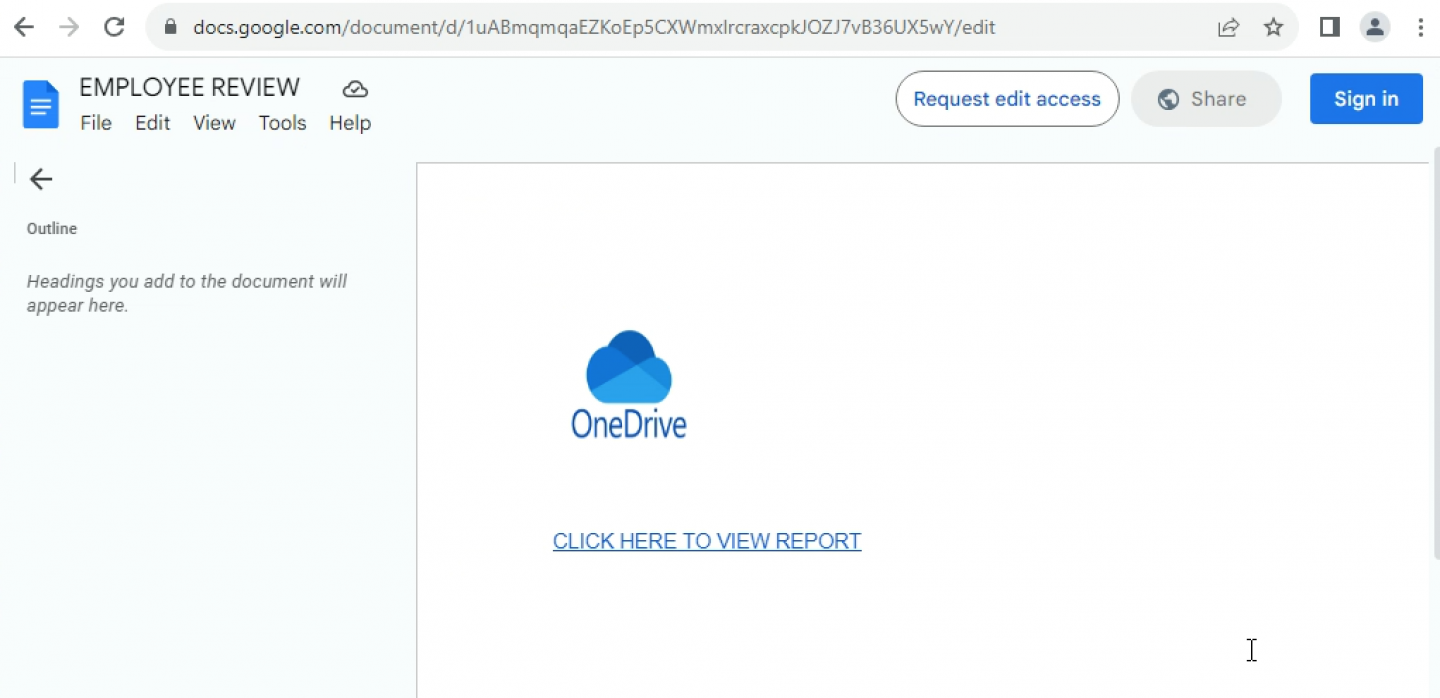Open the Tools menu
The height and width of the screenshot is (698, 1440).
click(x=282, y=122)
